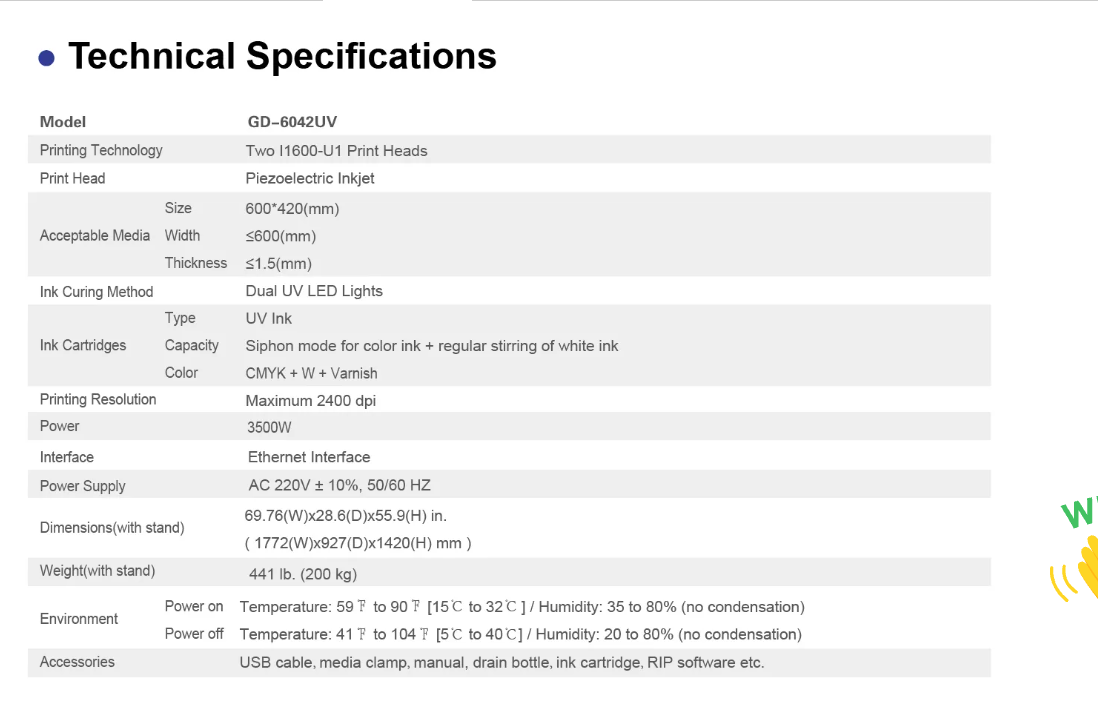Screen dimensions: 1098x716
Task: Click the blue bullet before Technical Specifications
Action: tap(46, 58)
